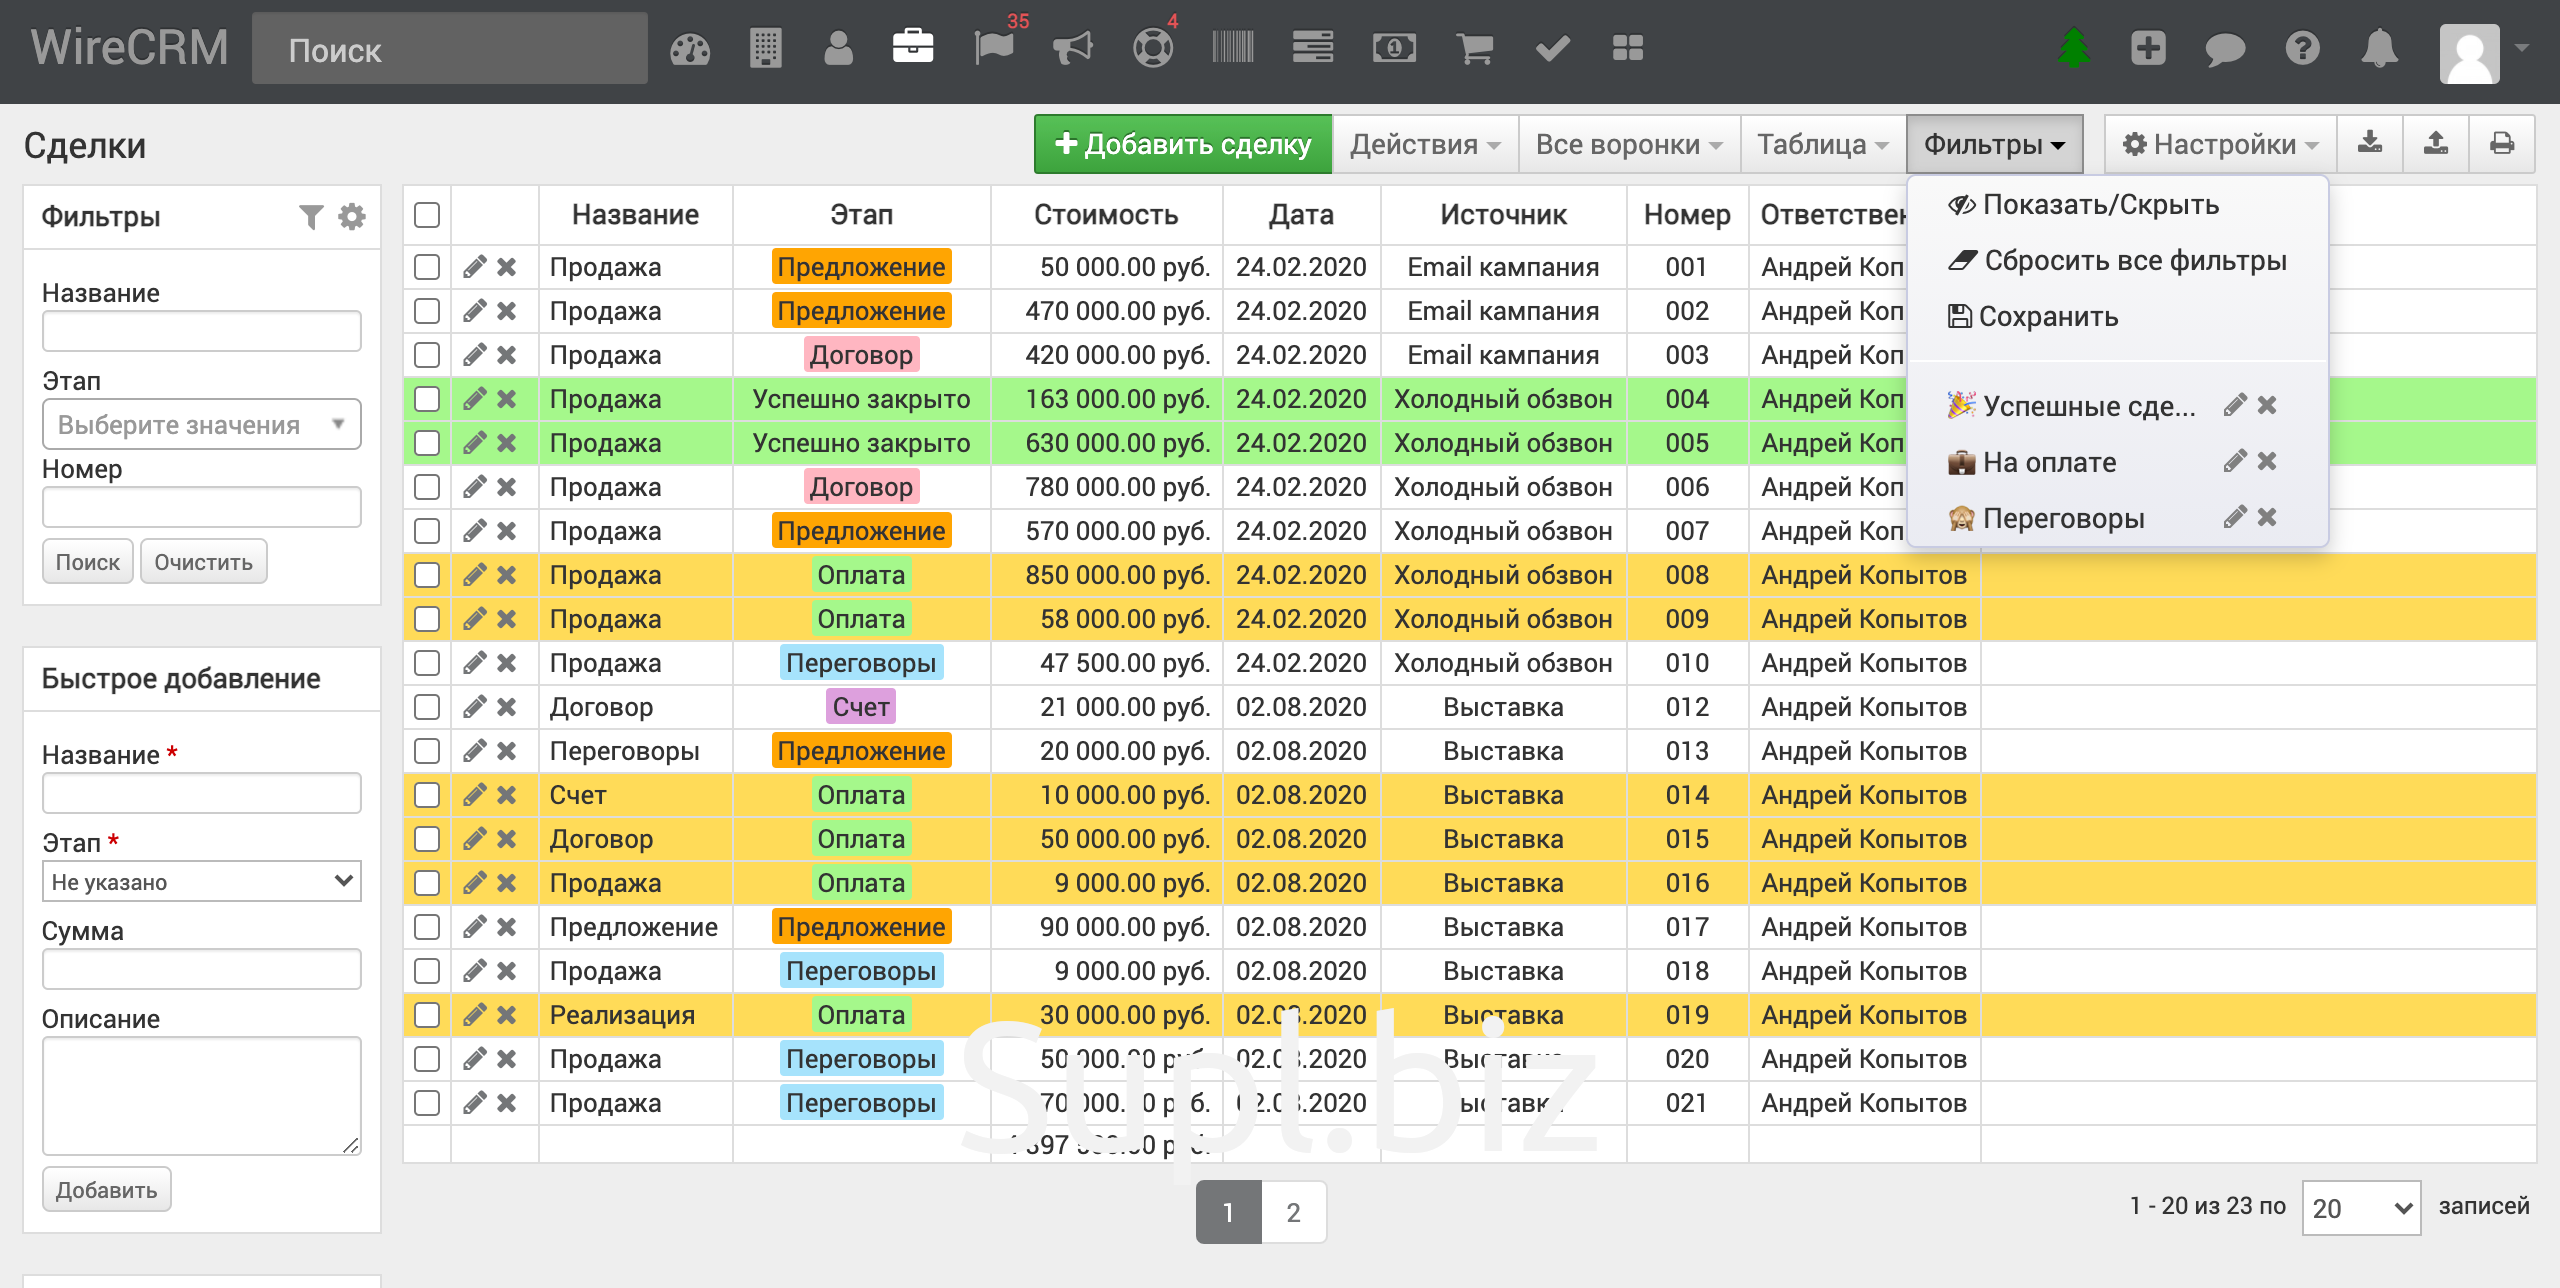Open the Этап Выберите значения dropdown
This screenshot has height=1288, width=2560.
201,425
